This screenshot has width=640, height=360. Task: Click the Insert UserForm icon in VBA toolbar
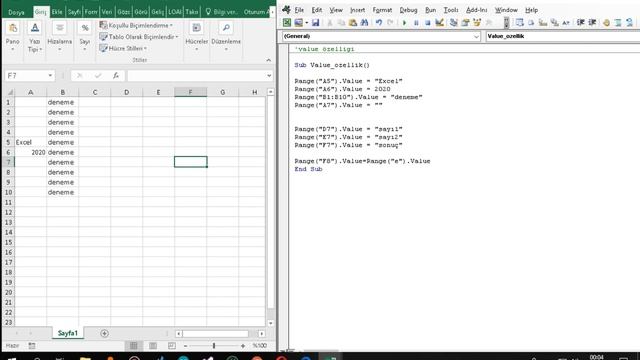tap(299, 22)
